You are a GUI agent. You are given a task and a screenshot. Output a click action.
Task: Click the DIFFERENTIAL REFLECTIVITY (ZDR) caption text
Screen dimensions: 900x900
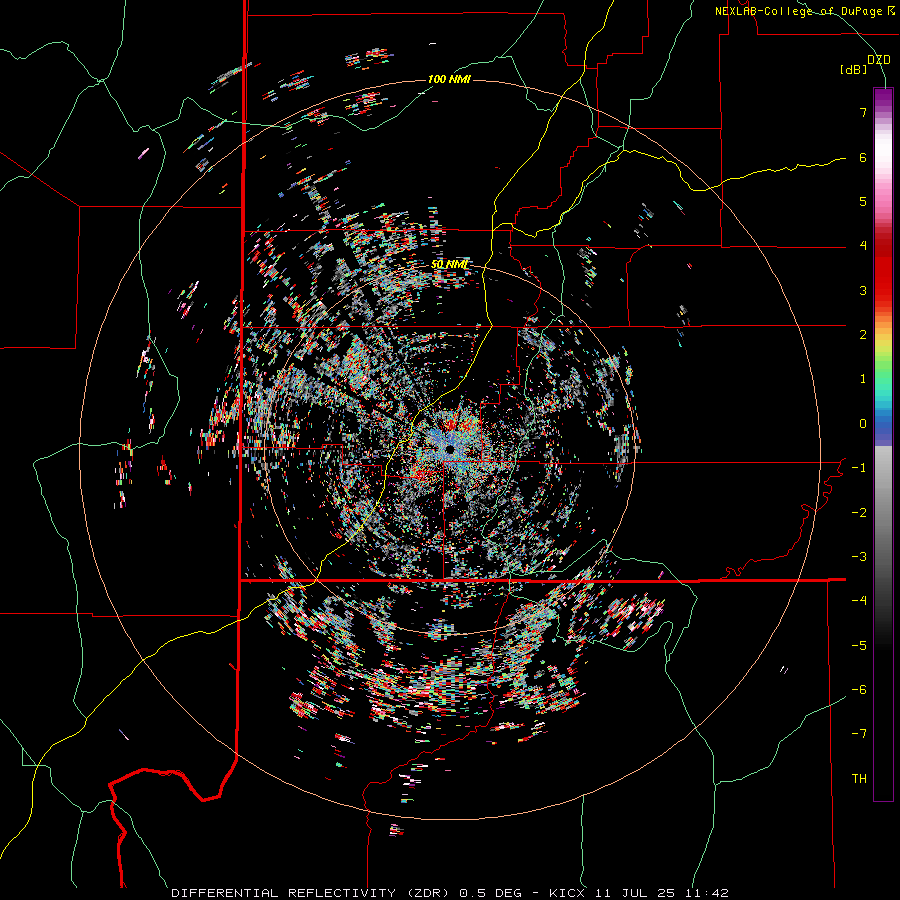click(313, 893)
